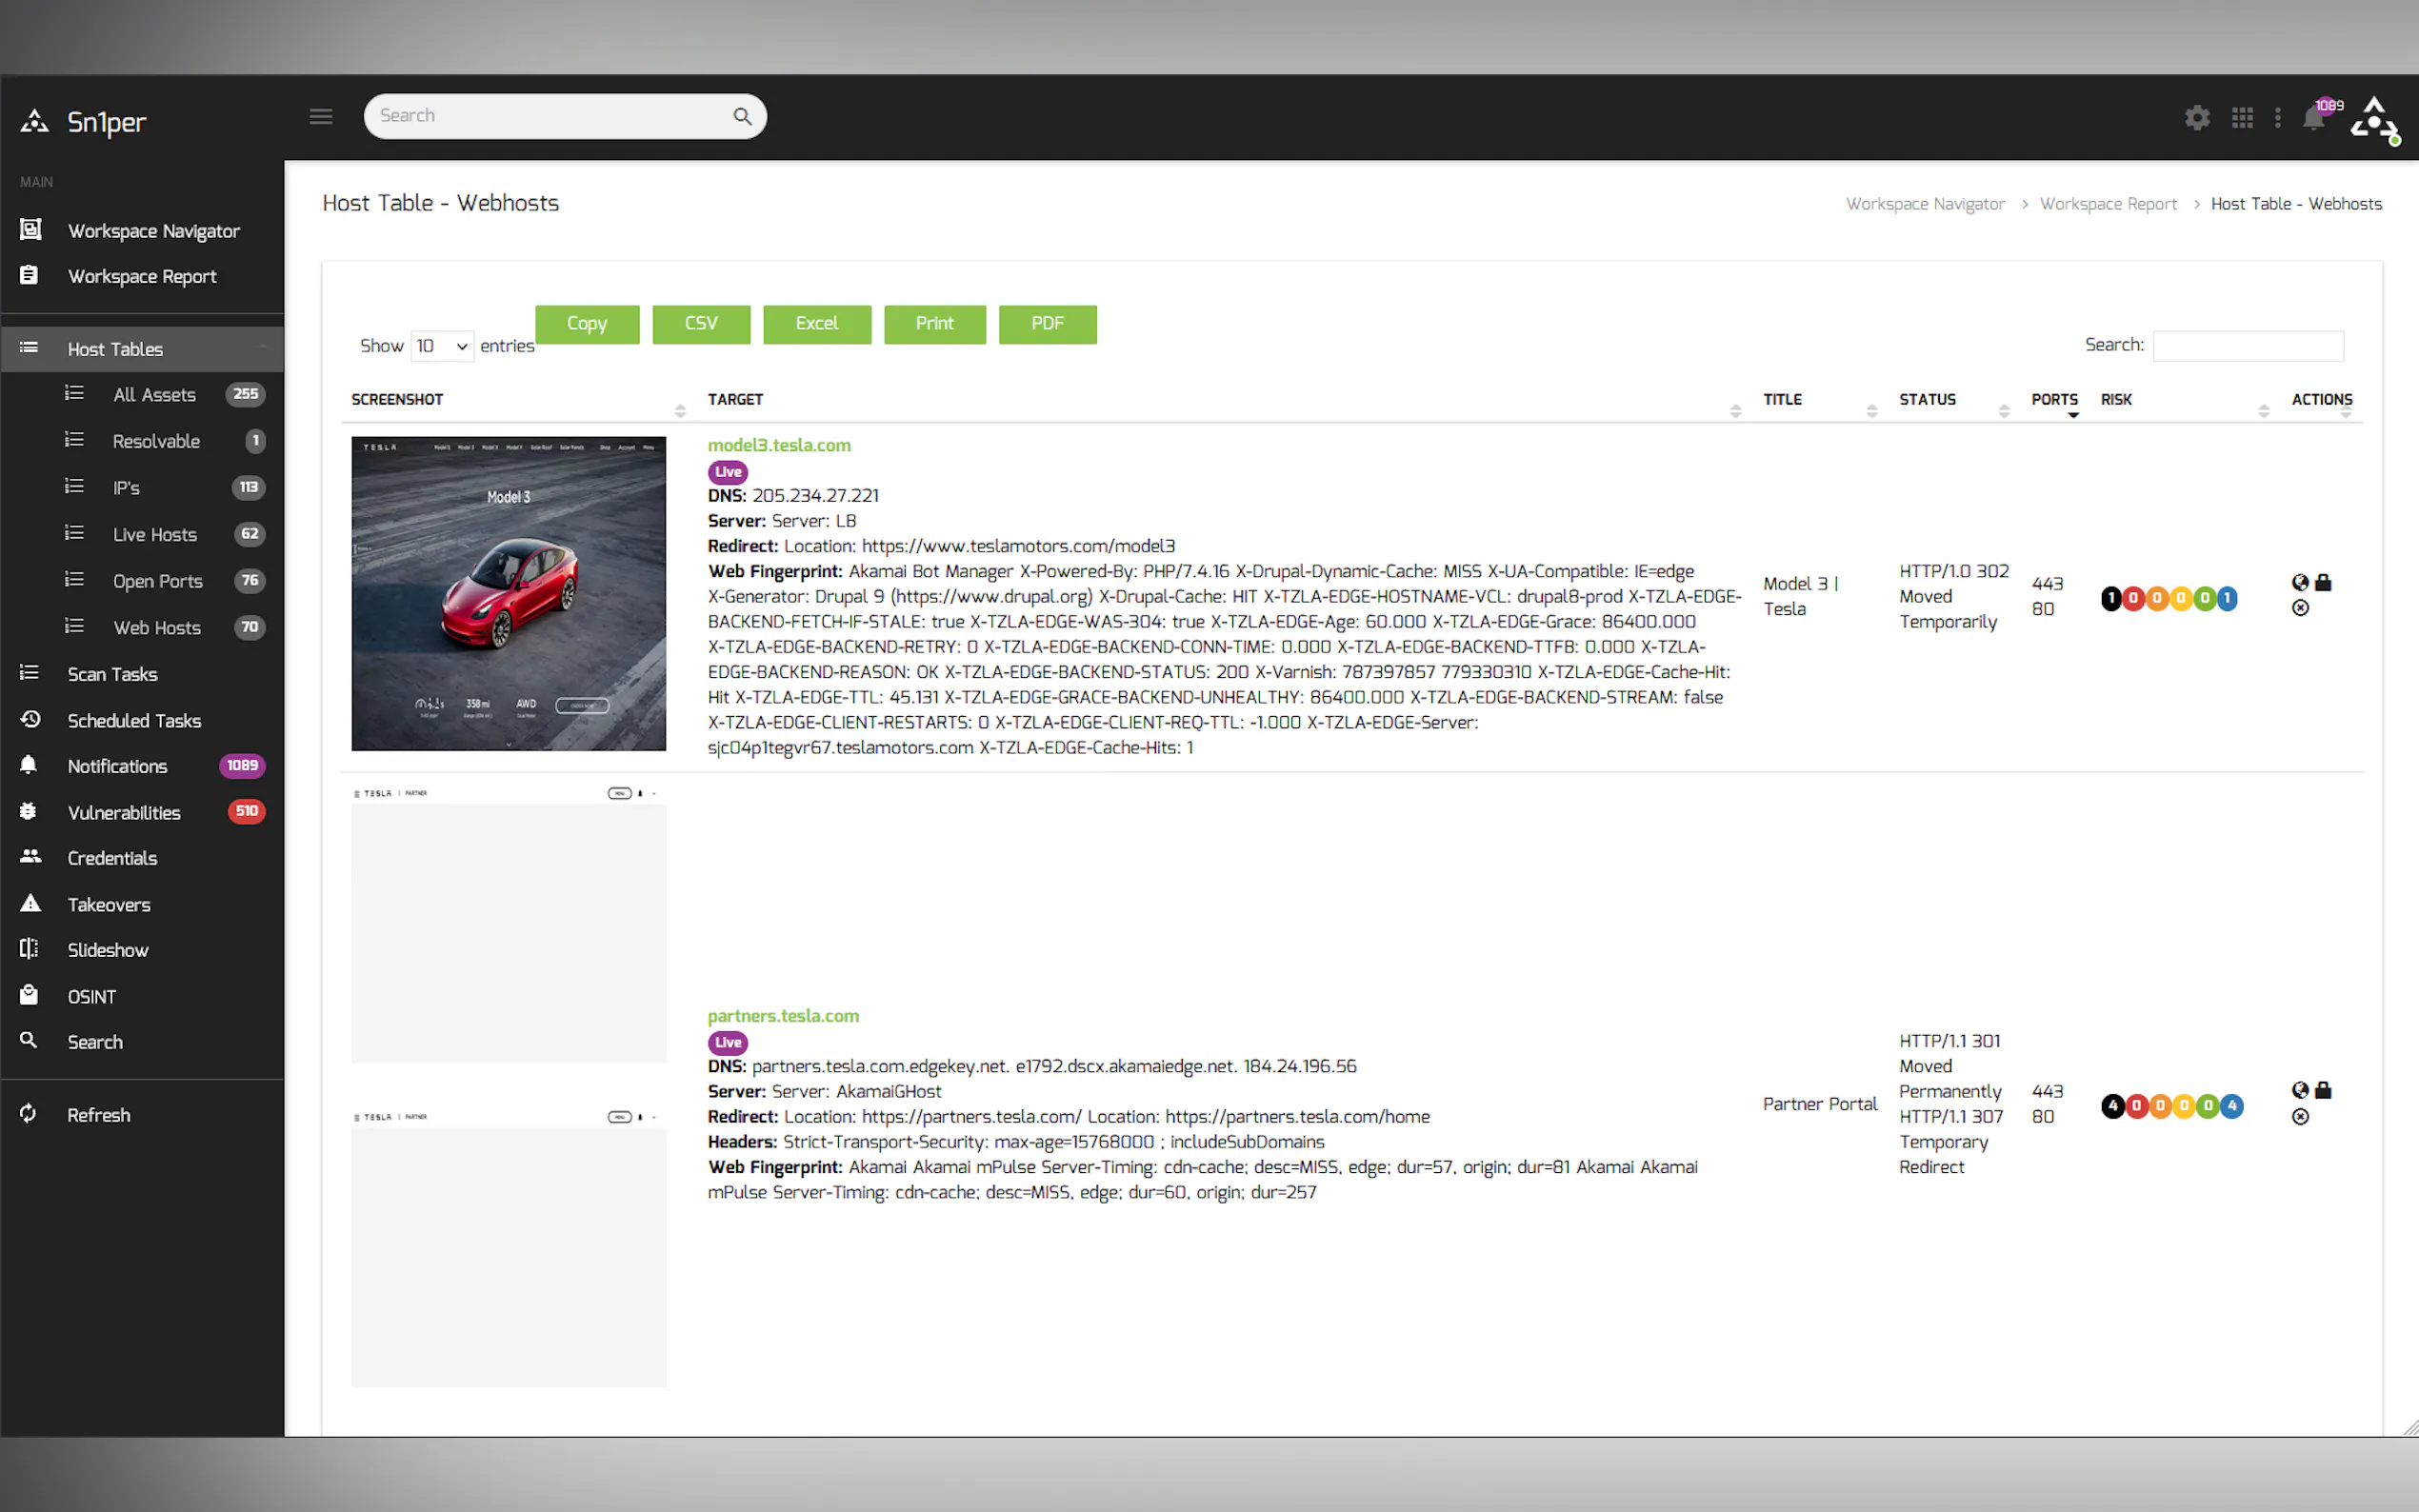The height and width of the screenshot is (1512, 2419).
Task: Open the Show entries count dropdown
Action: (441, 346)
